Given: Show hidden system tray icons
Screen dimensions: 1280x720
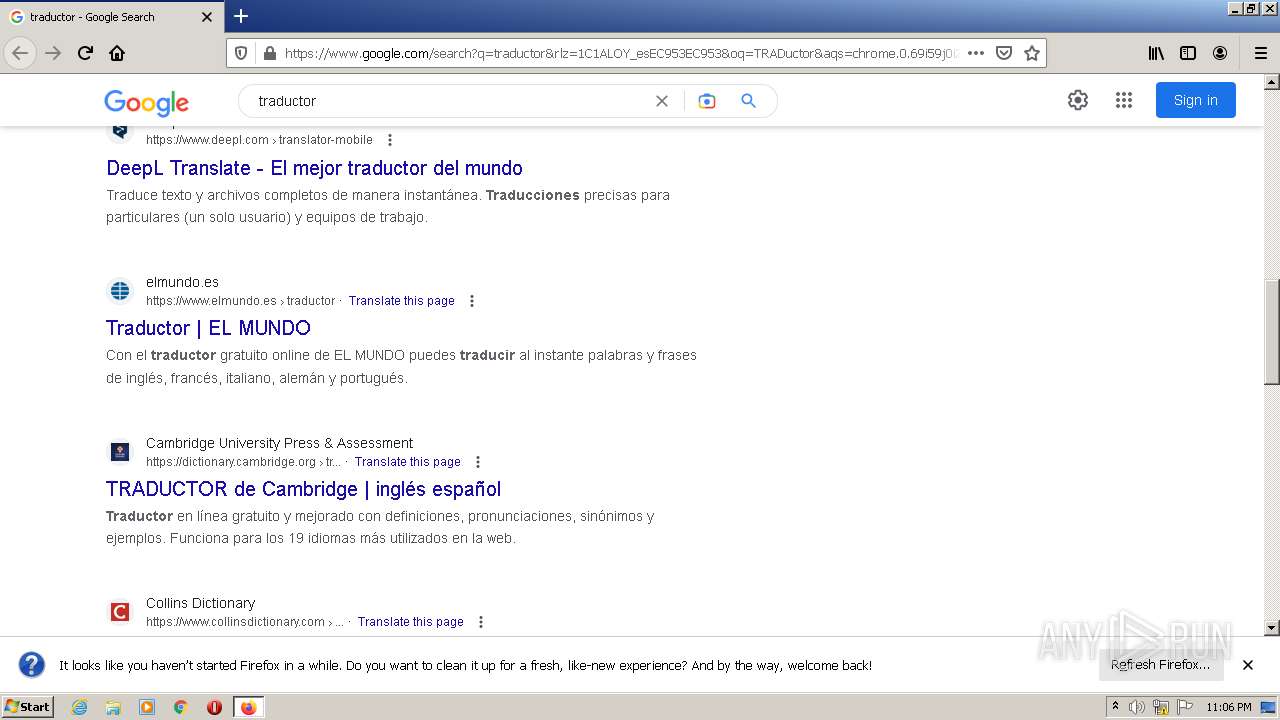Looking at the screenshot, I should [x=1115, y=707].
